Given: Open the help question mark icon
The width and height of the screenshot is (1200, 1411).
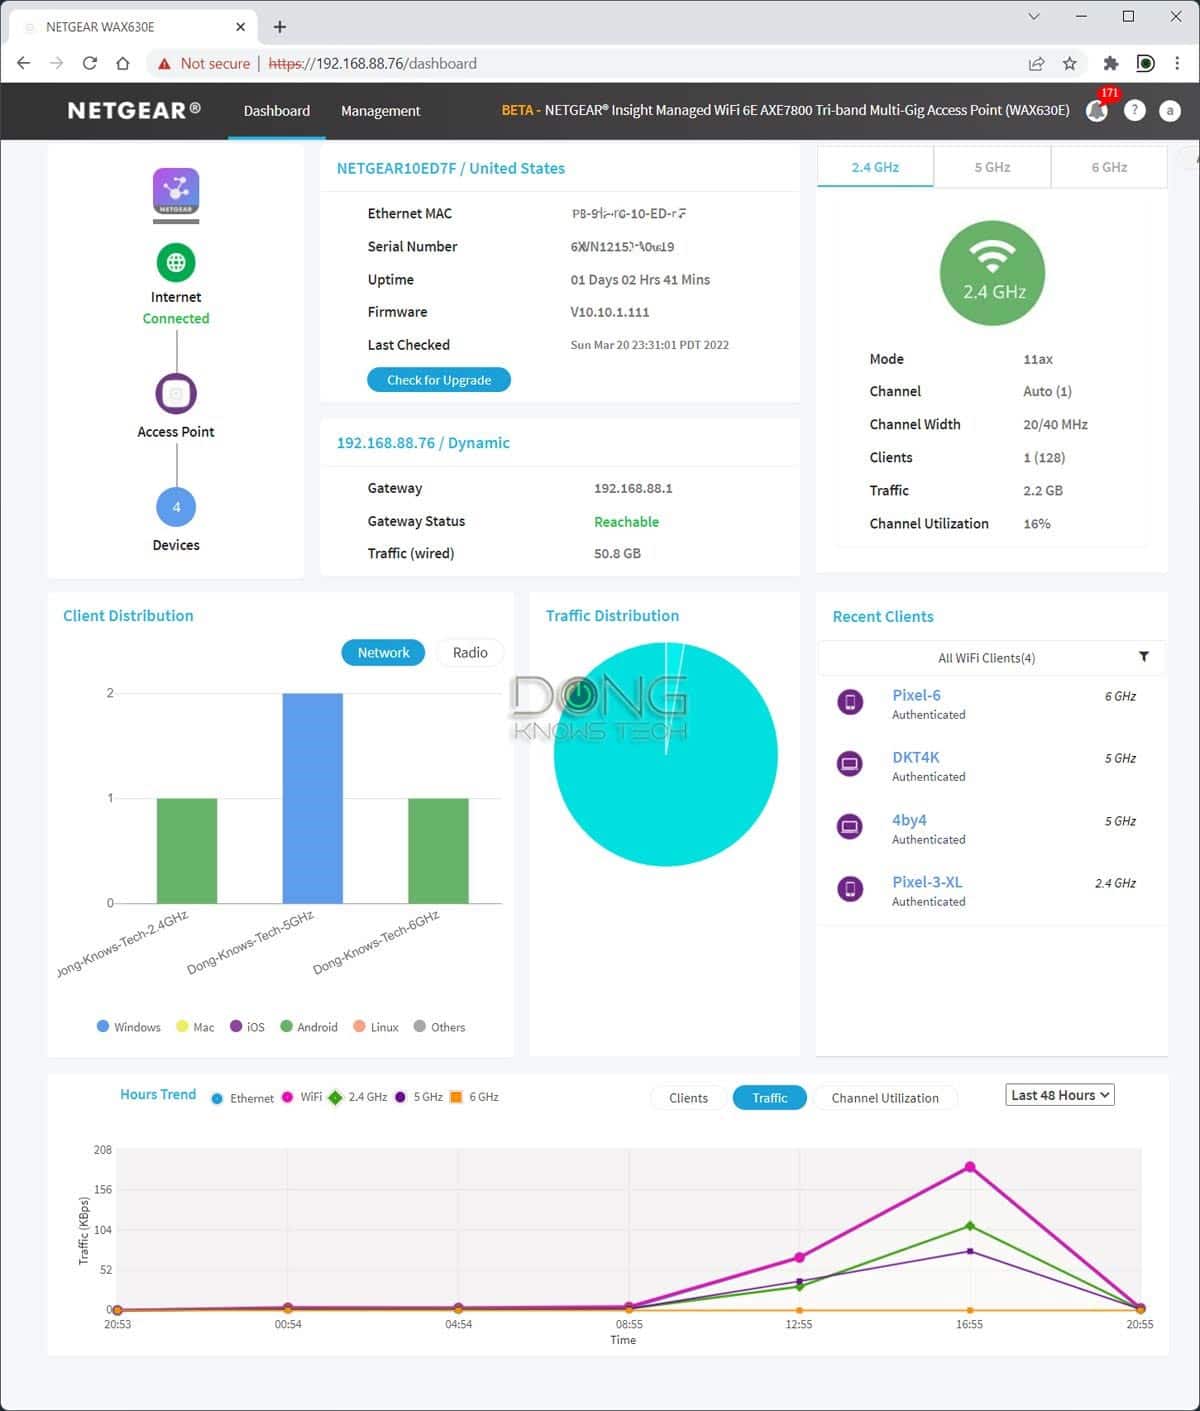Looking at the screenshot, I should 1134,111.
